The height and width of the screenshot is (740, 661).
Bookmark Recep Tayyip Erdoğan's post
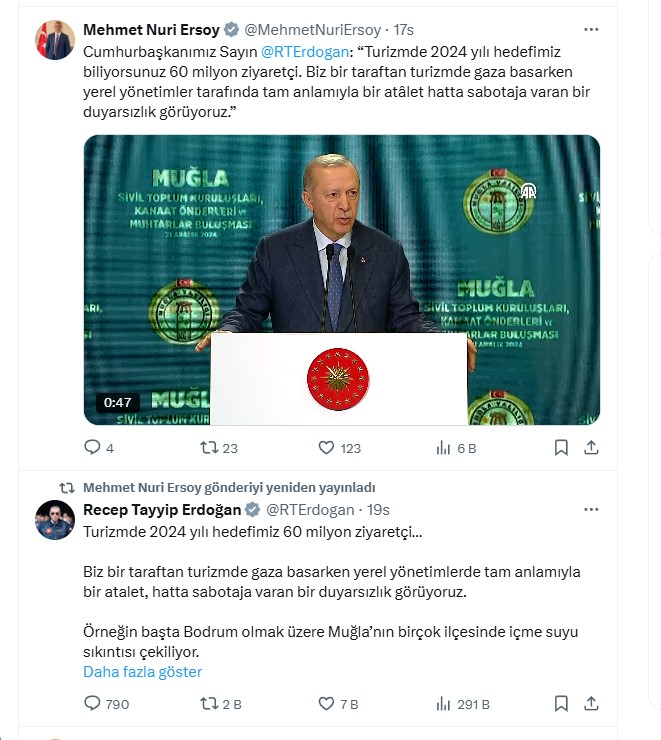561,704
